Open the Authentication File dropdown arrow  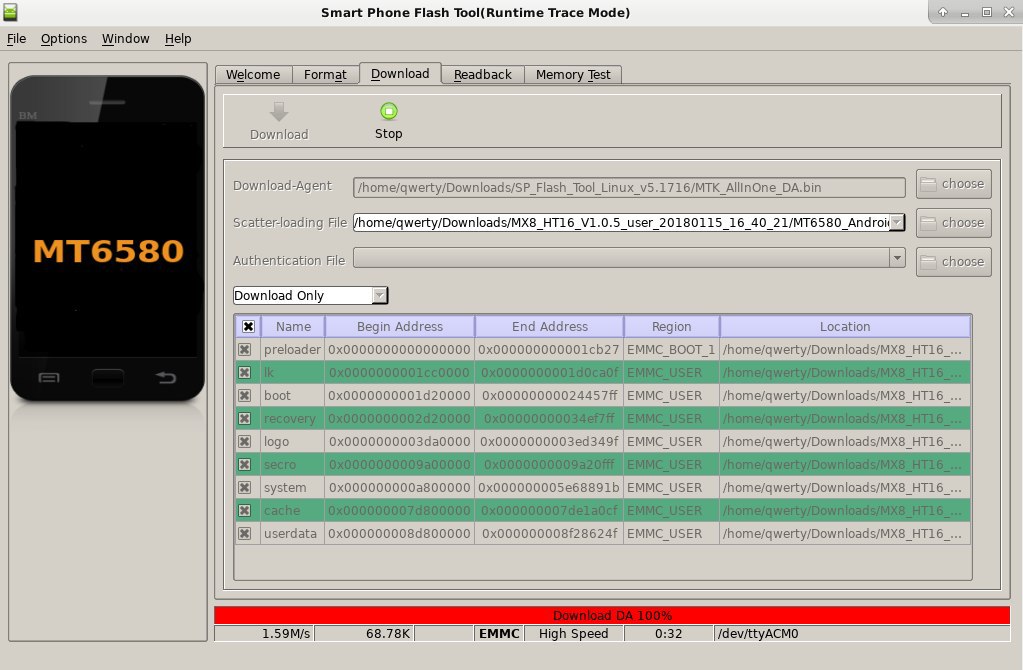[x=897, y=258]
